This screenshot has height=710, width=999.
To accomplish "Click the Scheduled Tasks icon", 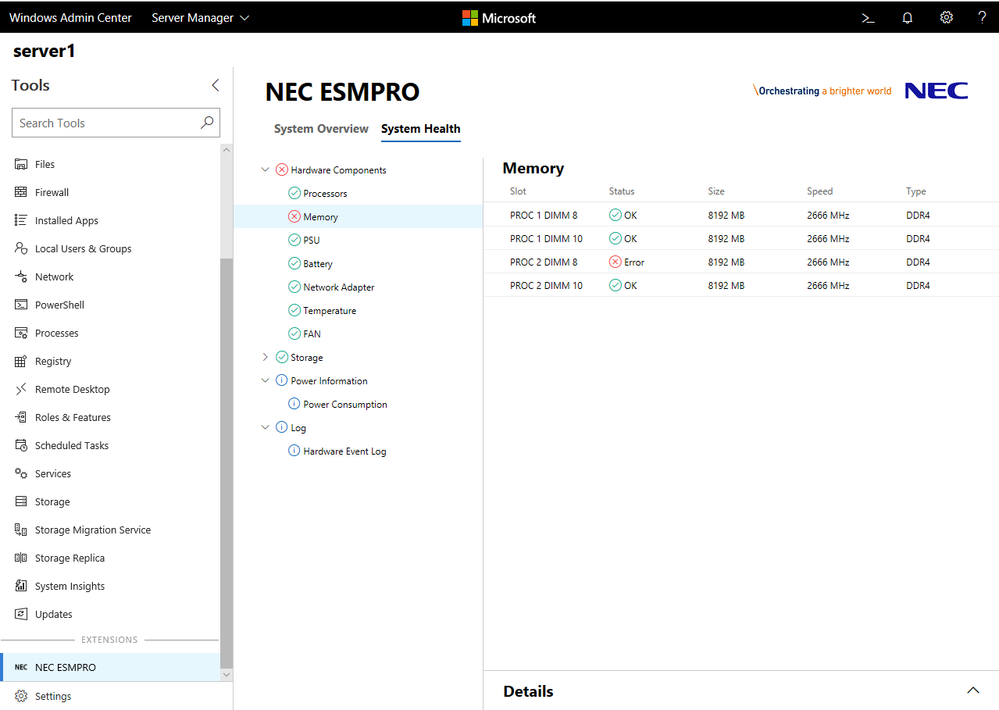I will (21, 445).
